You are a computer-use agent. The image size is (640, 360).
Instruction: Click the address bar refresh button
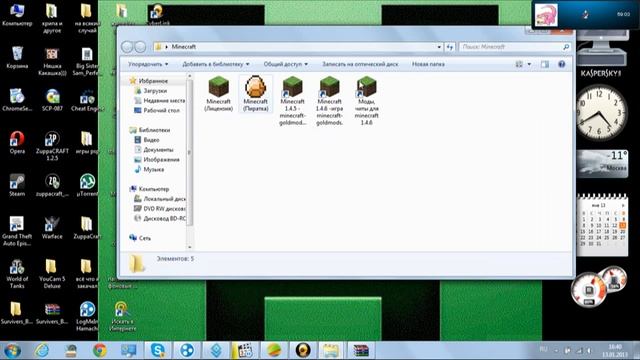(x=449, y=47)
